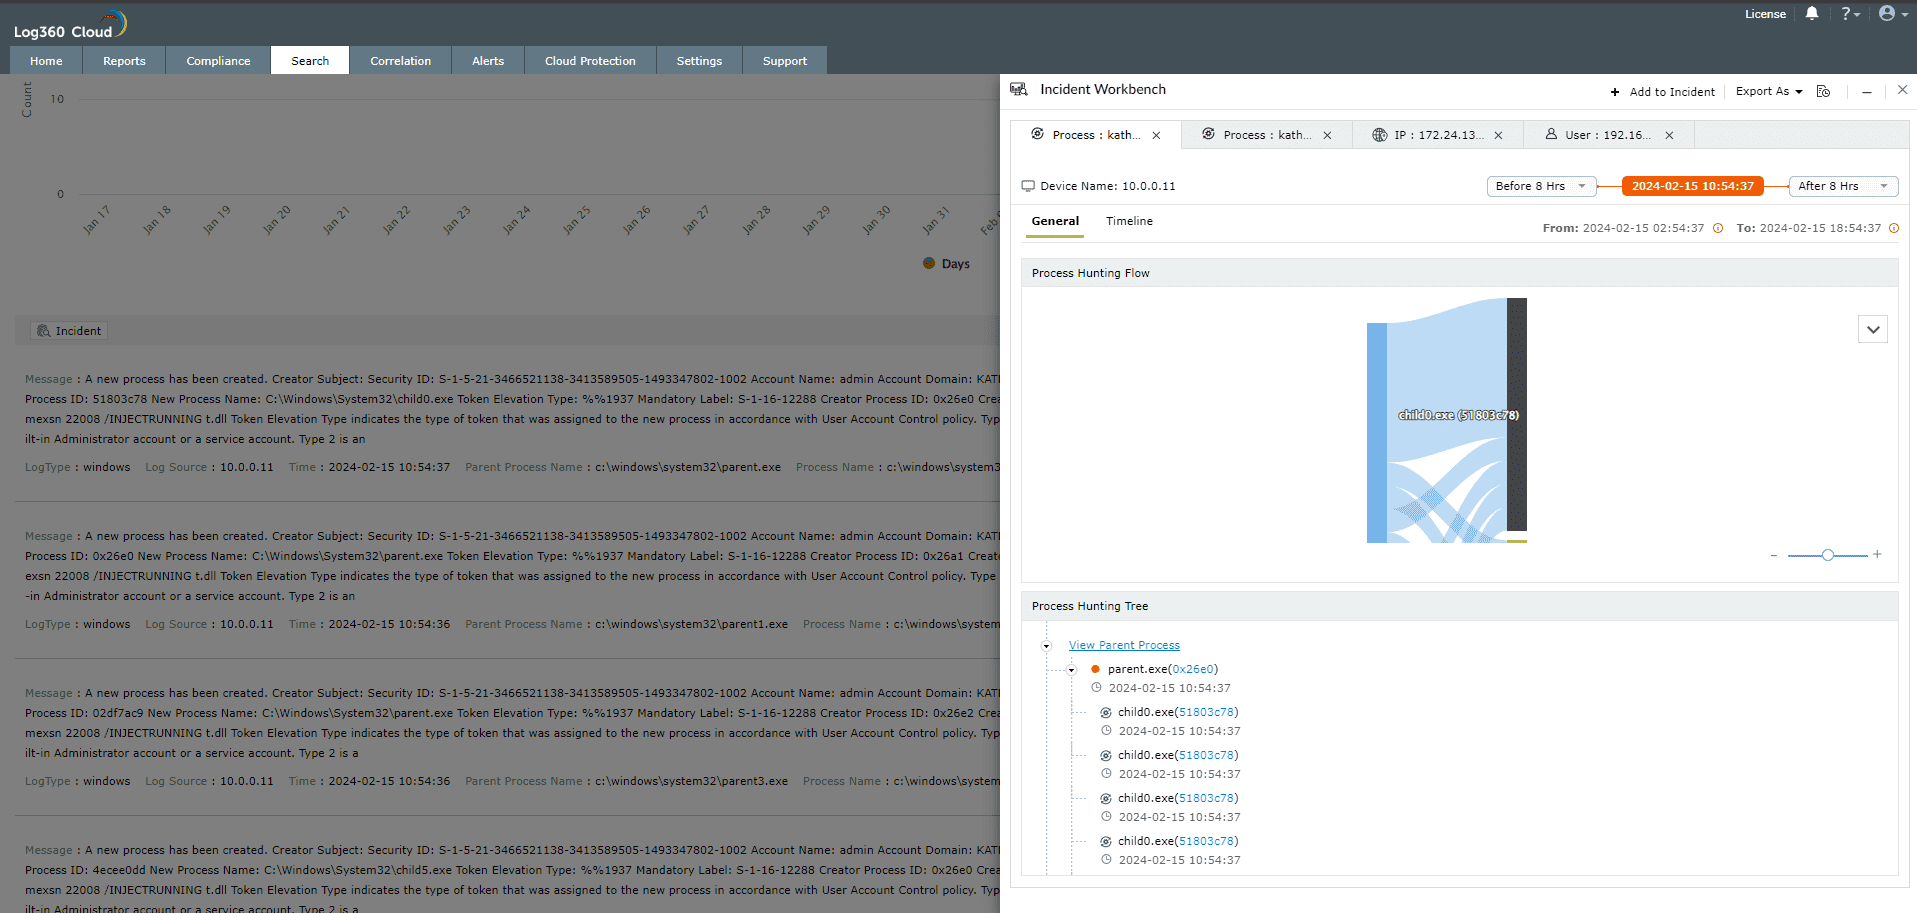1917x913 pixels.
Task: Click the monitor icon next to Device Name
Action: [x=1028, y=186]
